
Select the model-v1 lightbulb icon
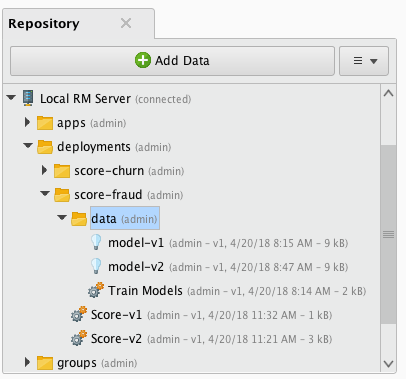(x=96, y=242)
